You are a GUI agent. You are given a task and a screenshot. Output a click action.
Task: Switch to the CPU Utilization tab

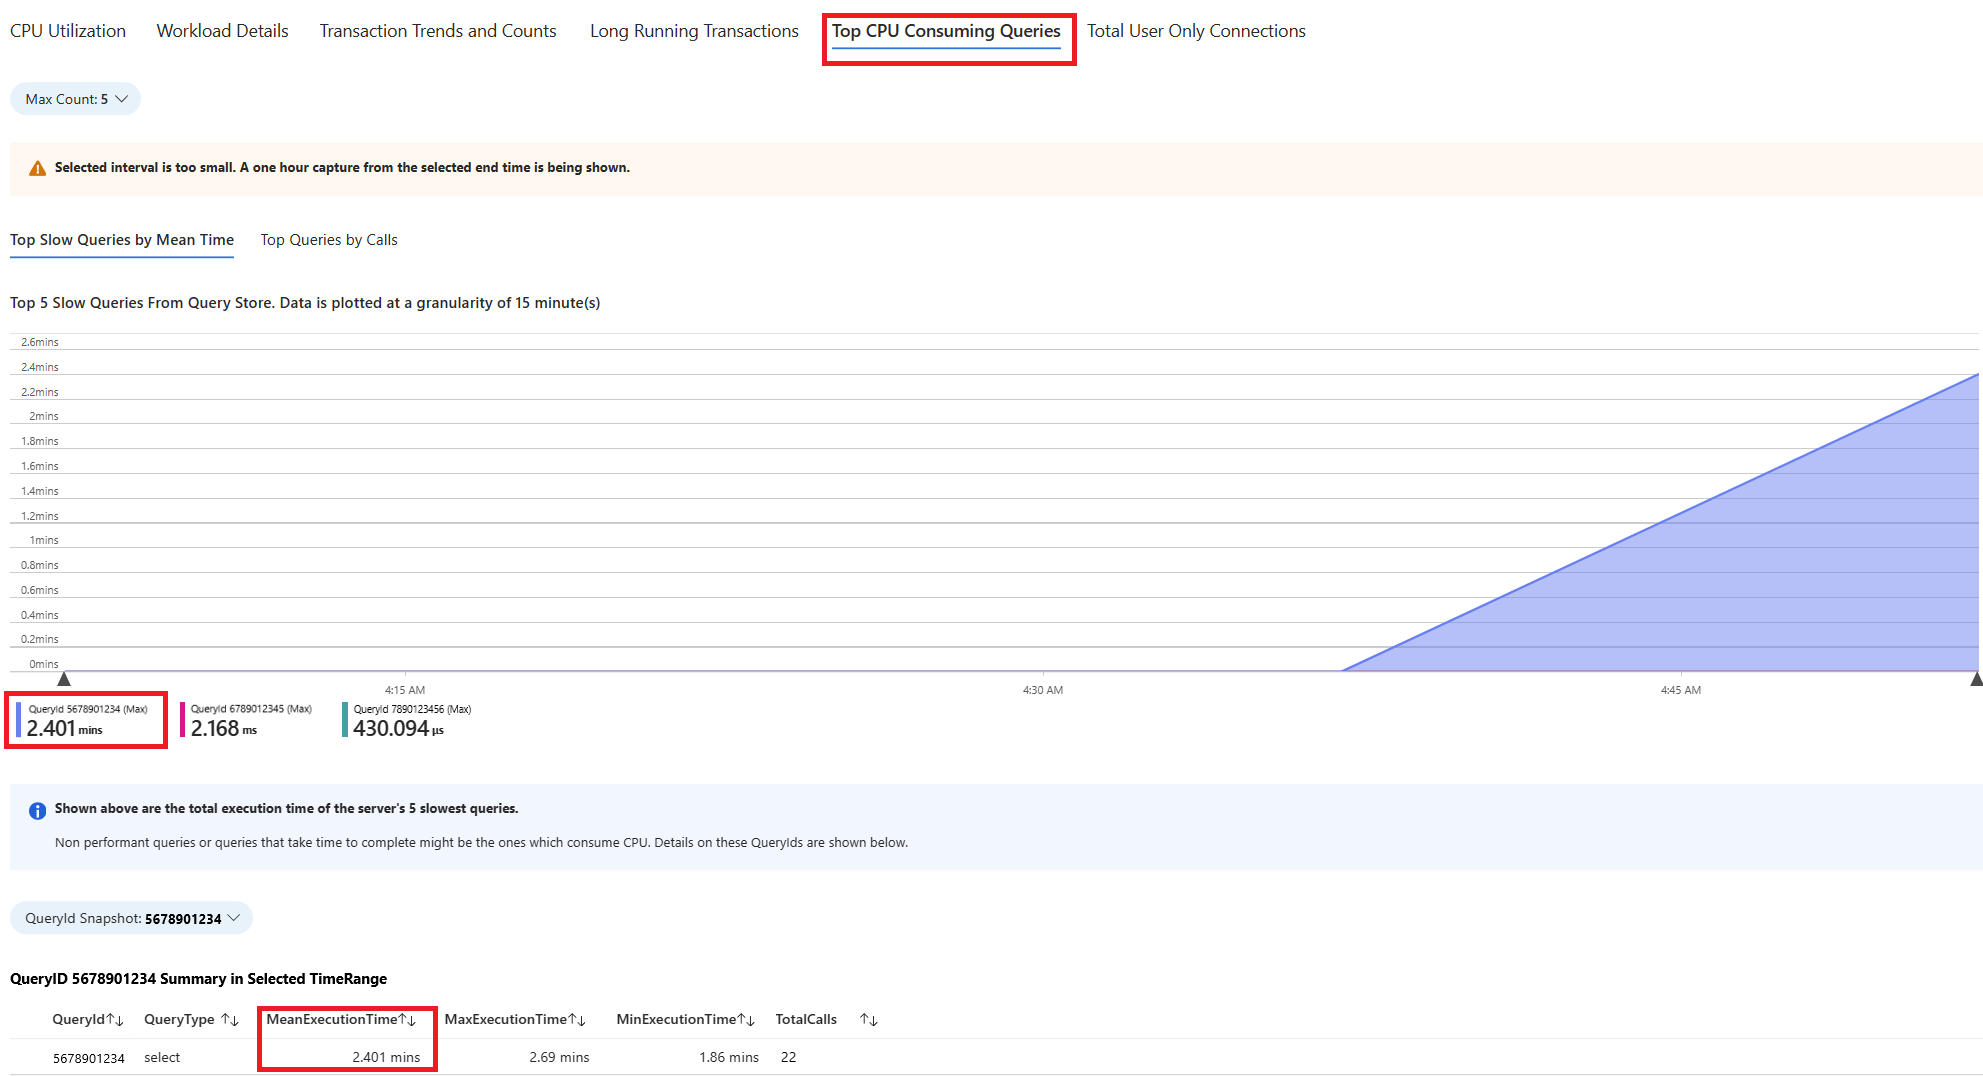pyautogui.click(x=68, y=31)
